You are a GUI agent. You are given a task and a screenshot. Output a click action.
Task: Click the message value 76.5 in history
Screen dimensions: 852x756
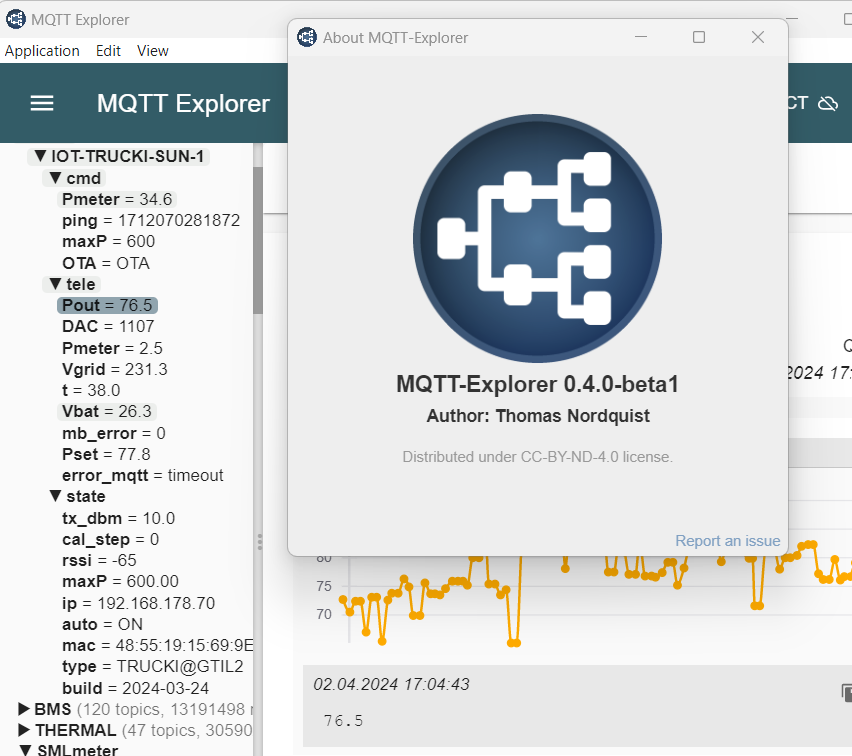[x=343, y=721]
